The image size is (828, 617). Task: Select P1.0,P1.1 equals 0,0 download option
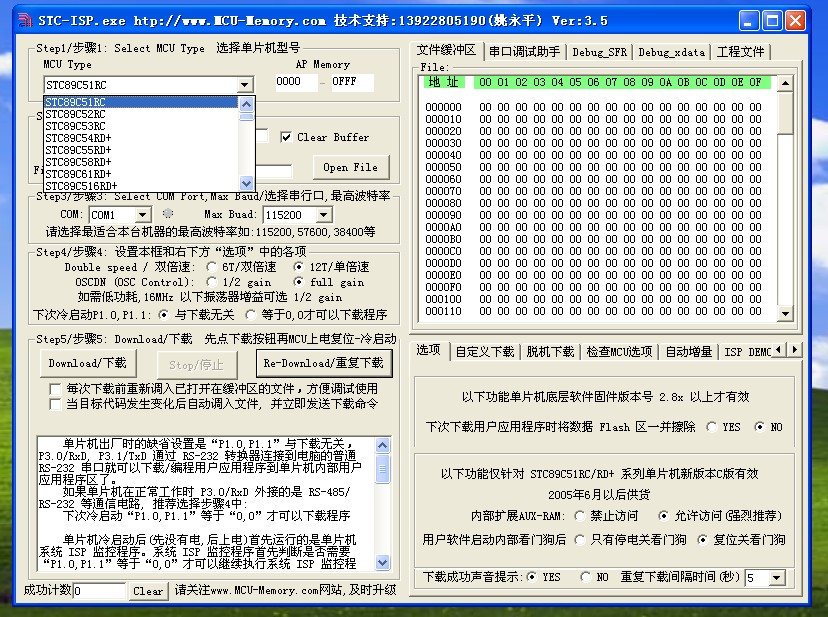251,315
